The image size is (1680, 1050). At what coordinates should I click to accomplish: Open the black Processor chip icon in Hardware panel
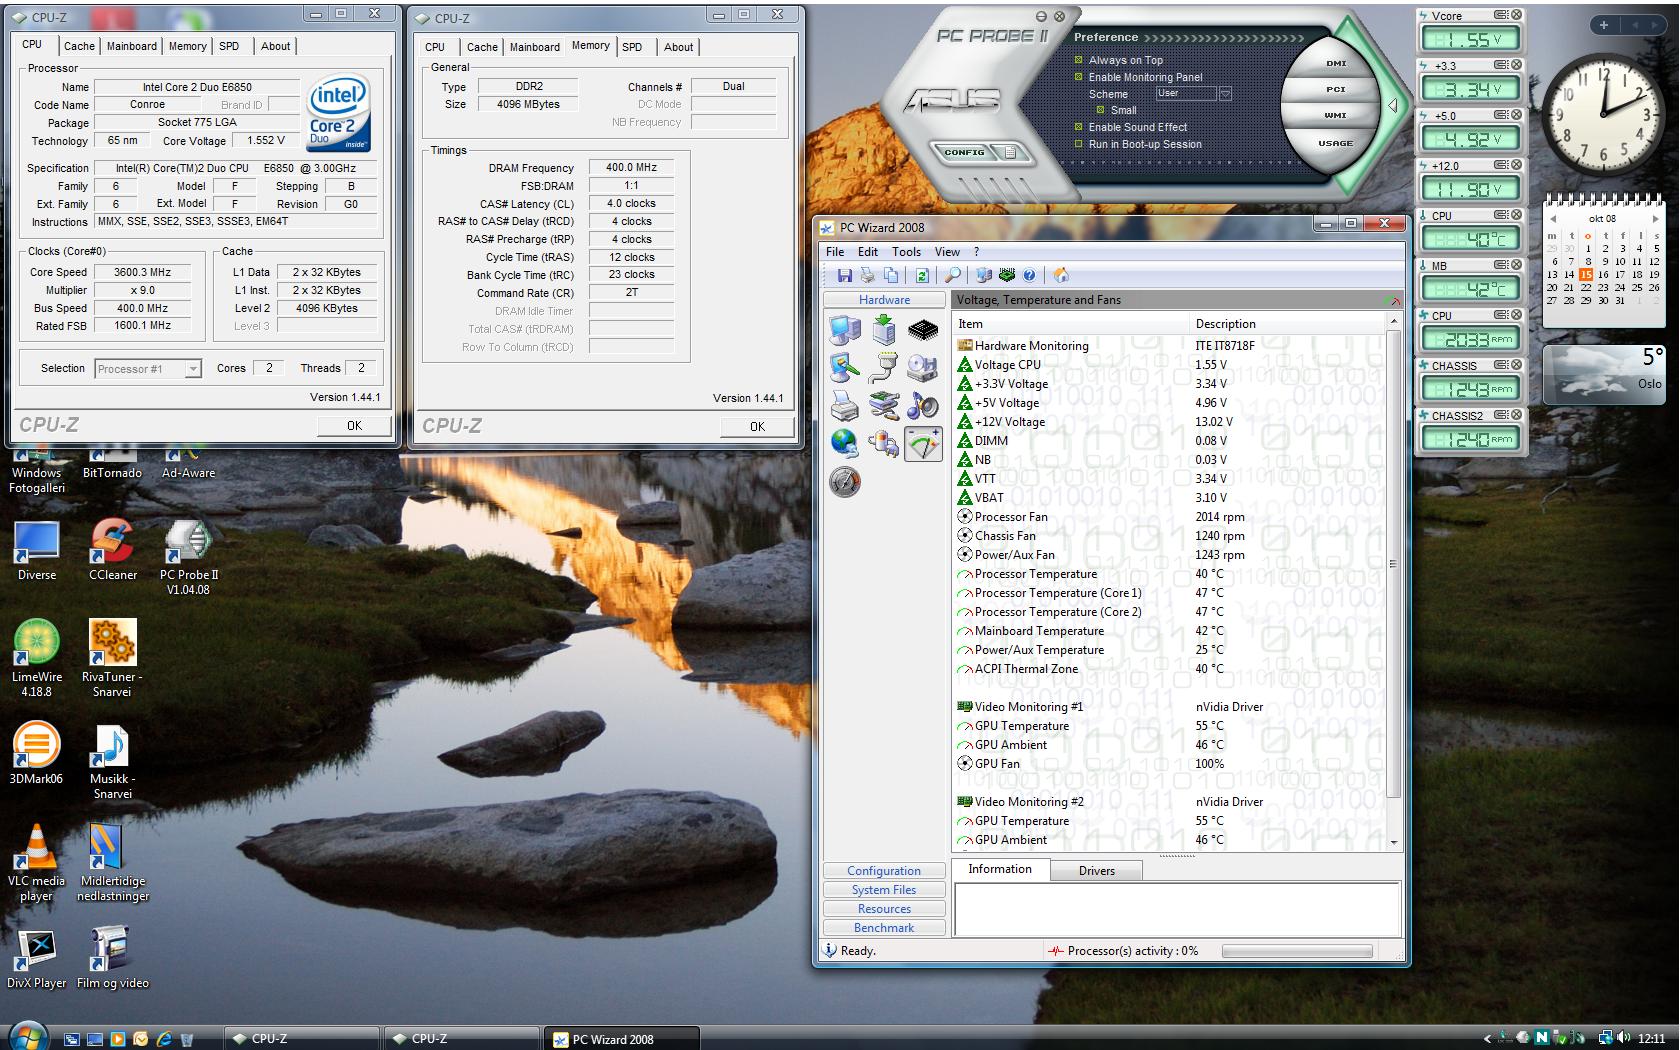pyautogui.click(x=923, y=329)
